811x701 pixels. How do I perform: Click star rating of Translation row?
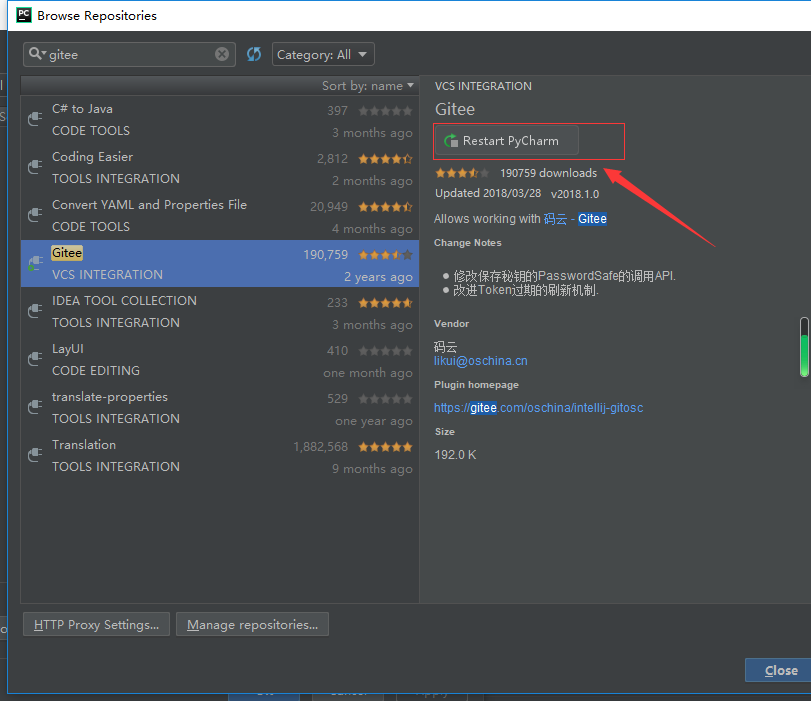click(385, 447)
